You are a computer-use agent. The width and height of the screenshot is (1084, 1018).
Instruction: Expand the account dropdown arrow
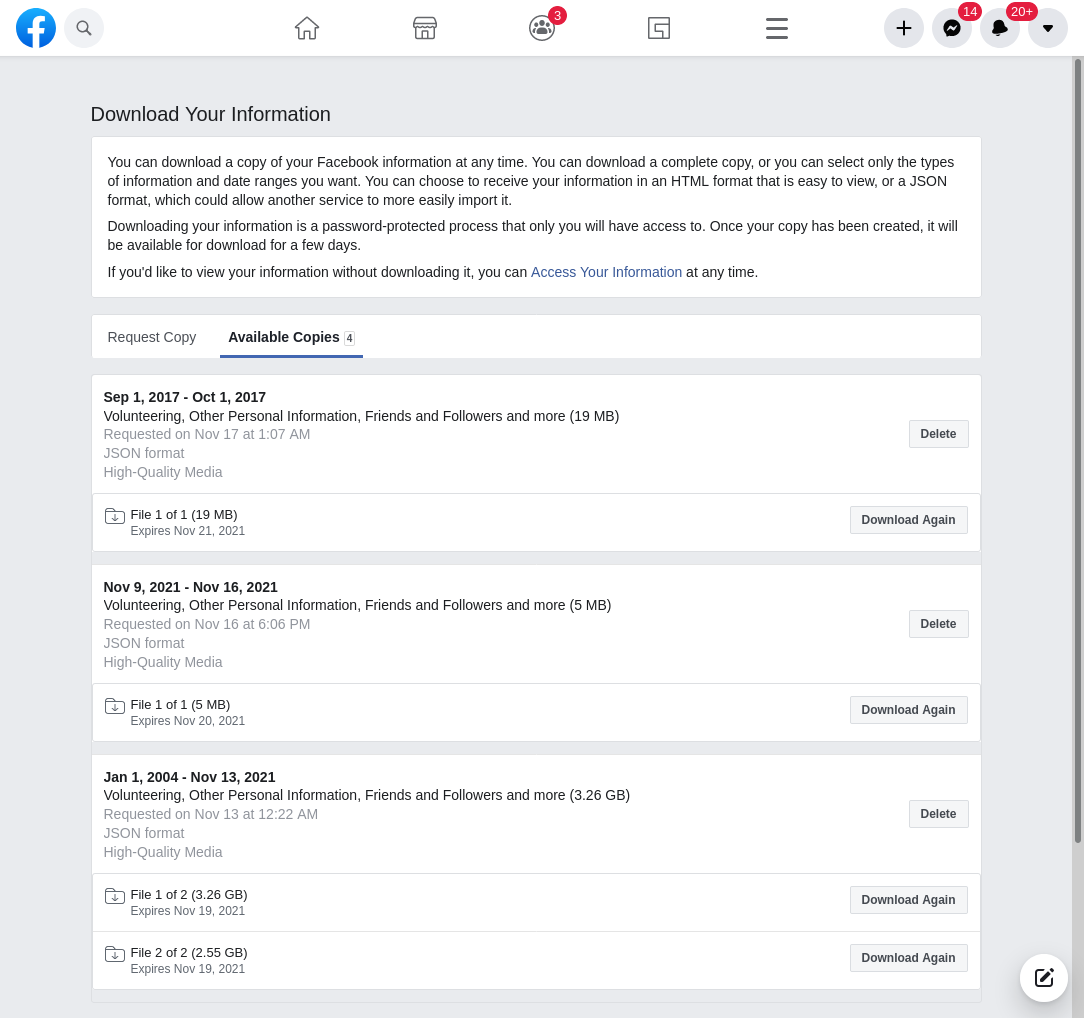coord(1048,28)
